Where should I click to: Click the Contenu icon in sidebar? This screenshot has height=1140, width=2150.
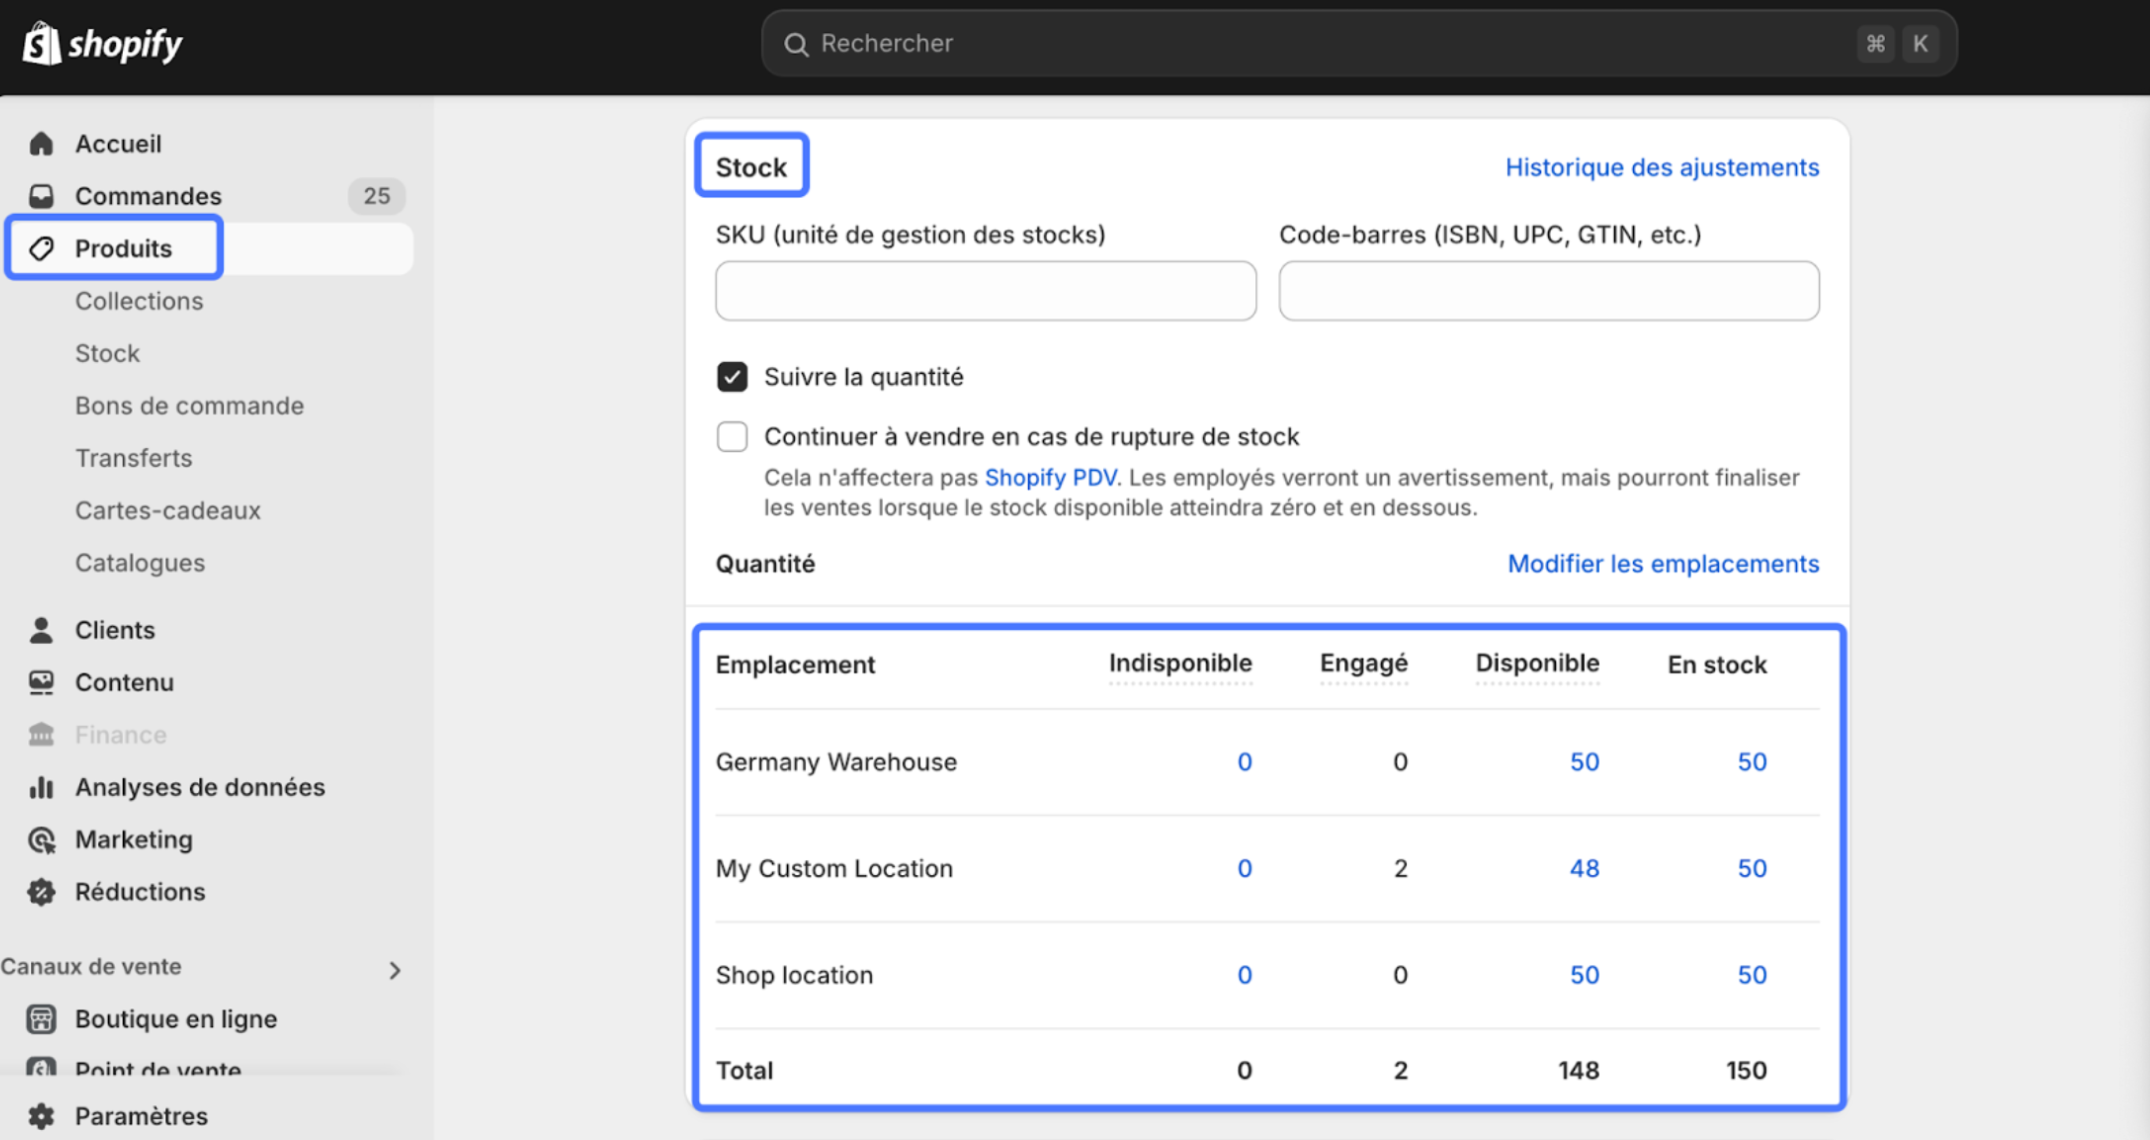pos(41,682)
